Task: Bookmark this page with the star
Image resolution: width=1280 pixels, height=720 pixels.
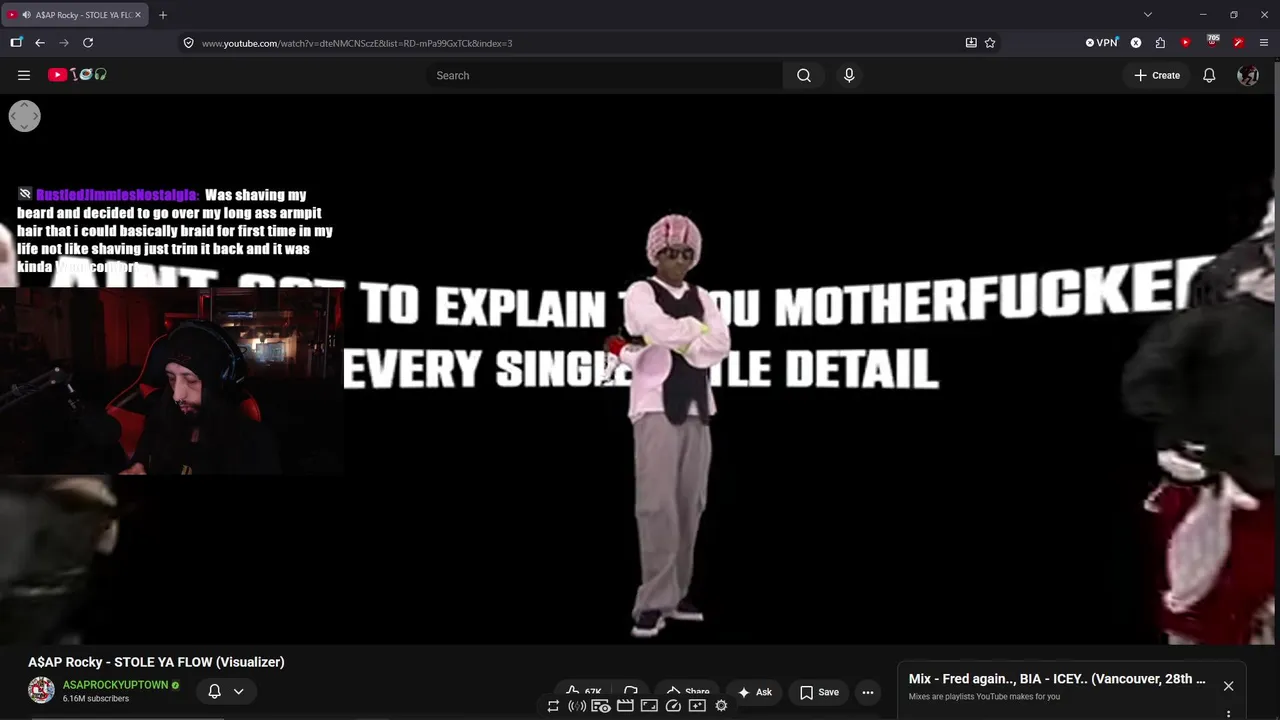Action: click(x=990, y=43)
